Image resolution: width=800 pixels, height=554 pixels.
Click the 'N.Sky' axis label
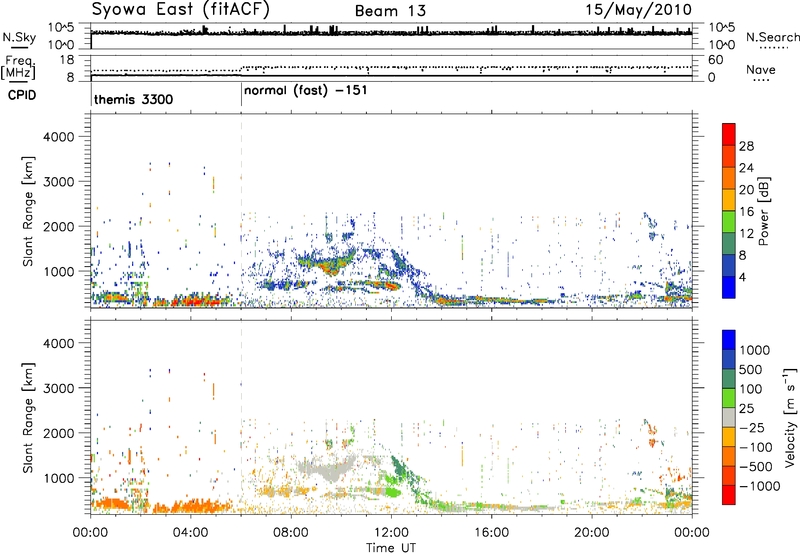pyautogui.click(x=19, y=37)
